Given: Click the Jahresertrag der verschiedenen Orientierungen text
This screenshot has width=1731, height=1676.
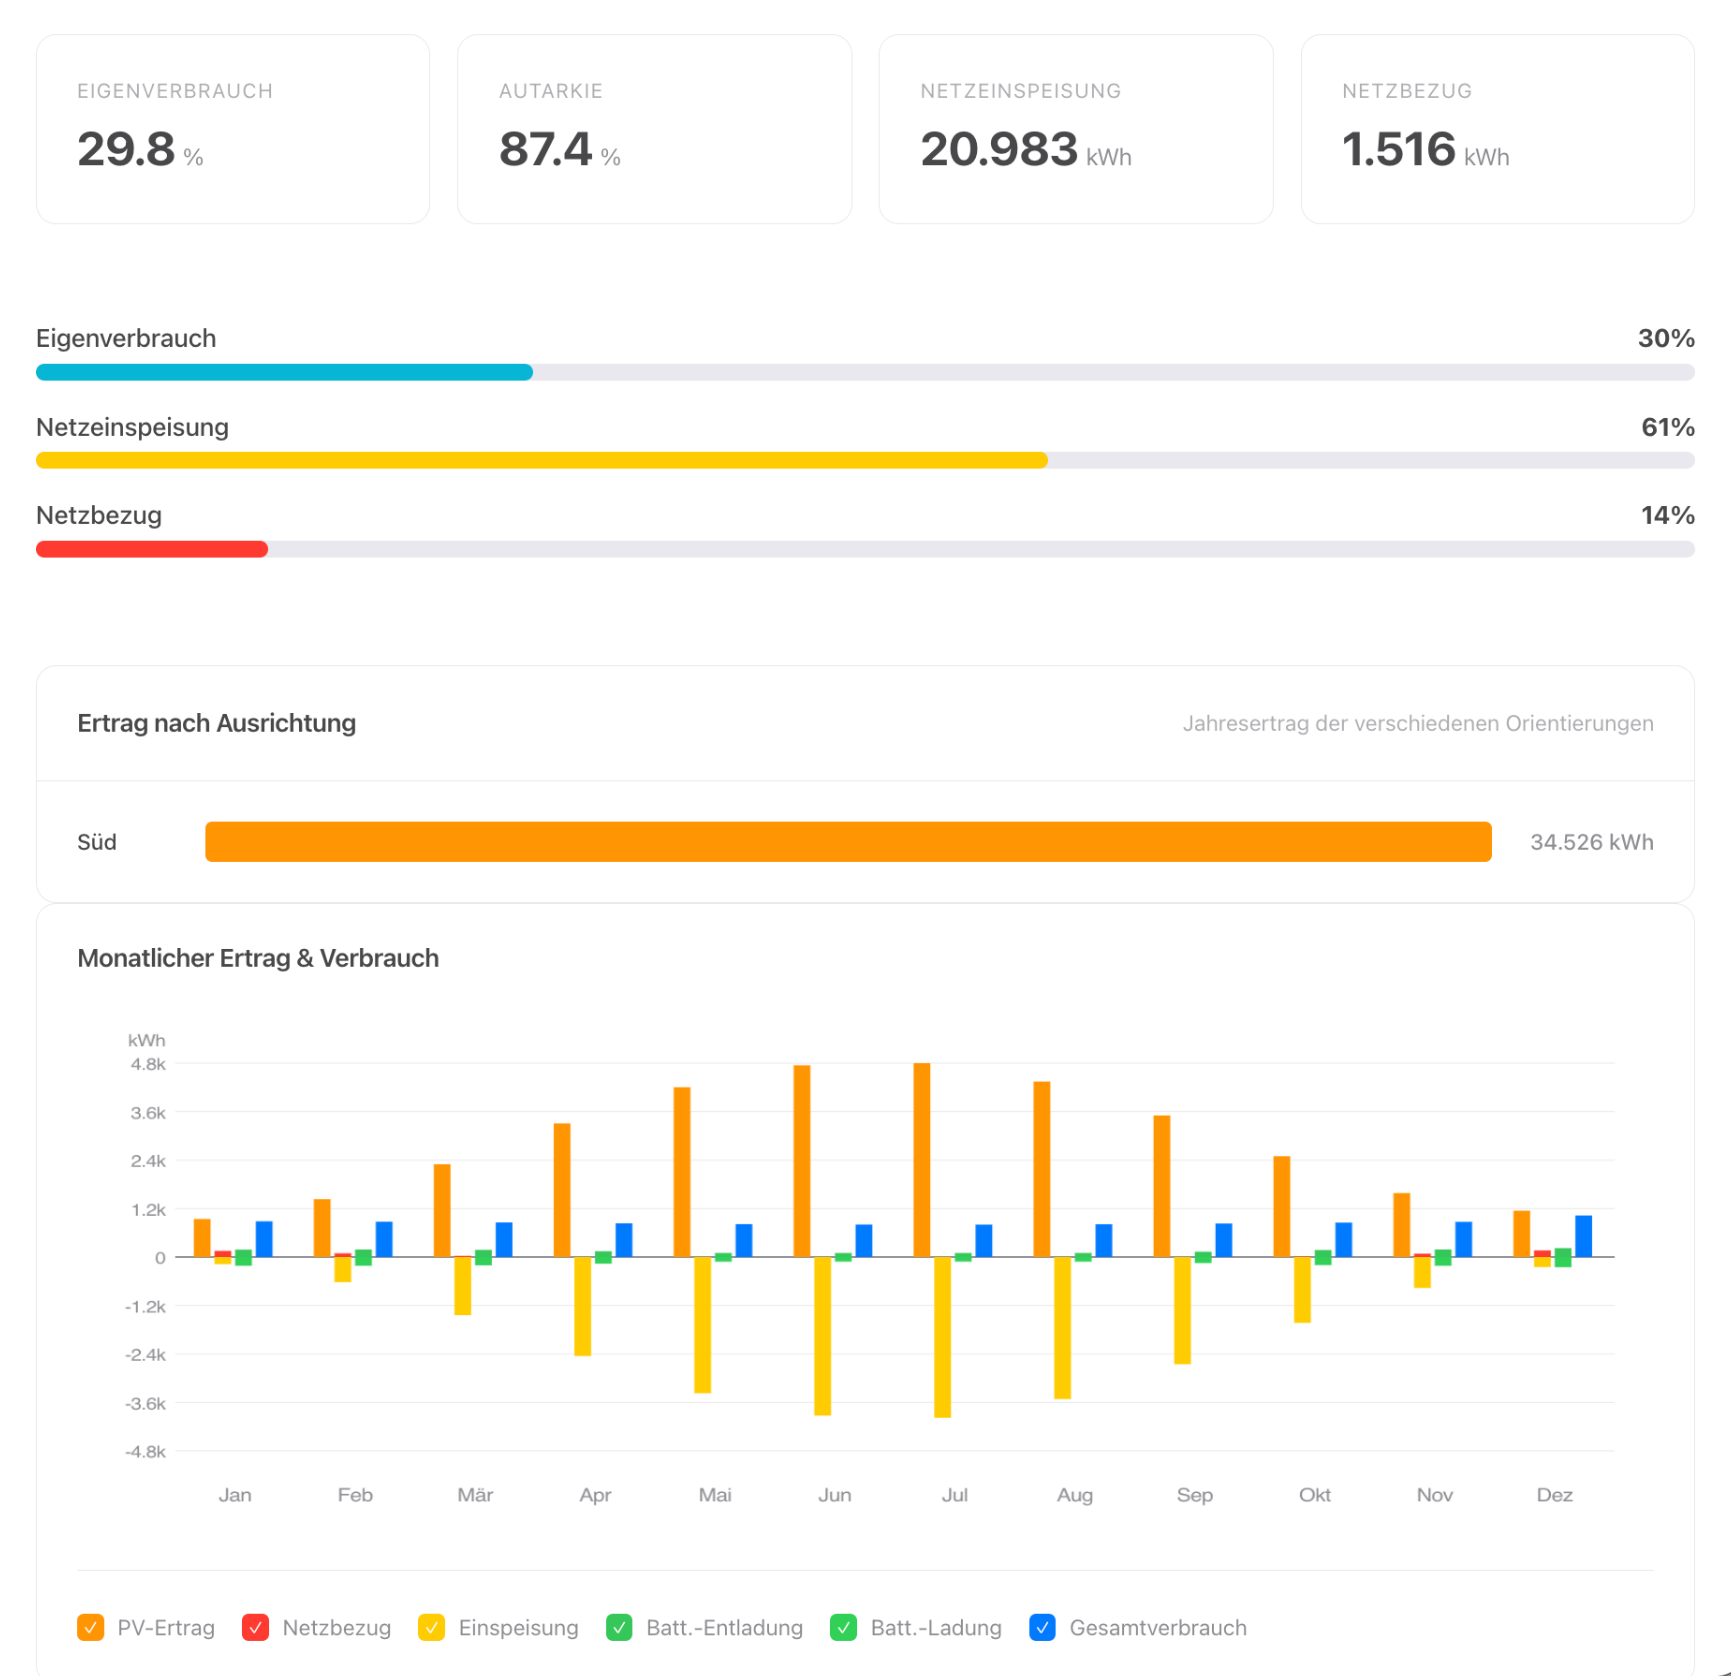Looking at the screenshot, I should click(x=1418, y=723).
